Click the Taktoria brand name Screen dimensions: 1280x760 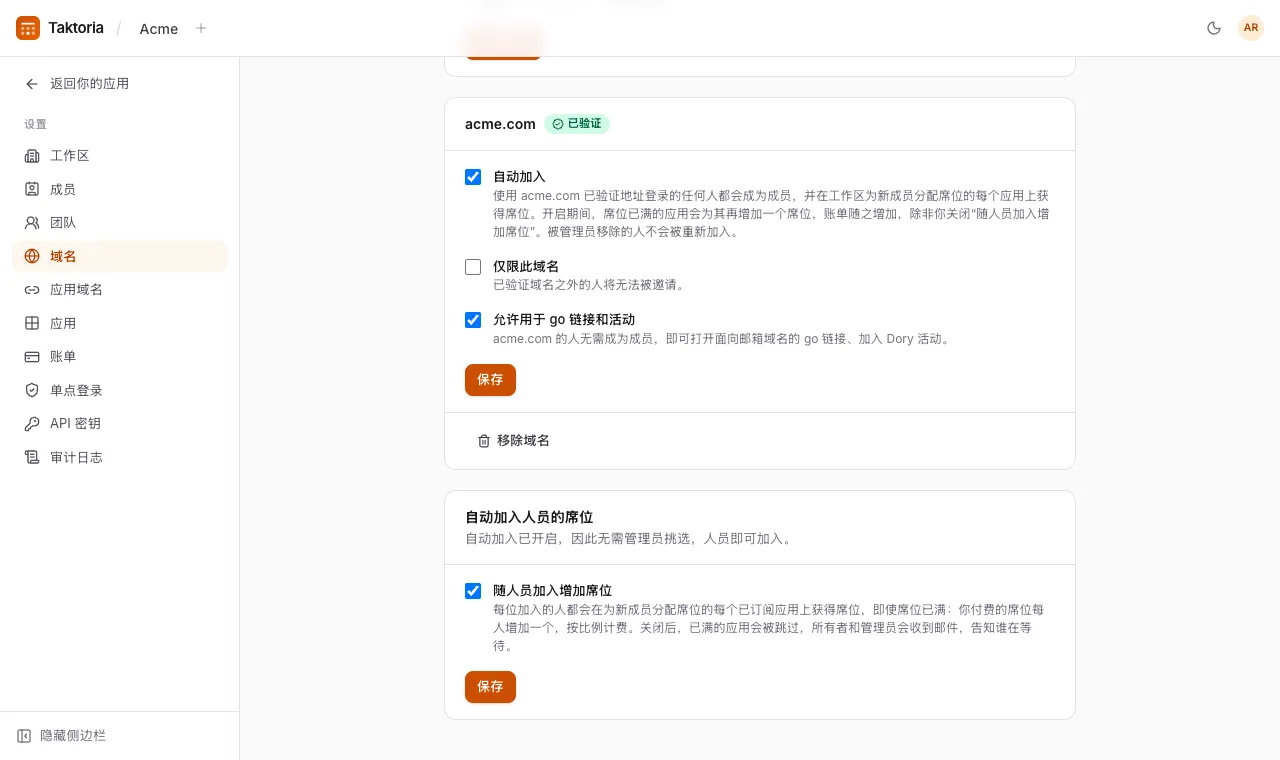pyautogui.click(x=76, y=28)
